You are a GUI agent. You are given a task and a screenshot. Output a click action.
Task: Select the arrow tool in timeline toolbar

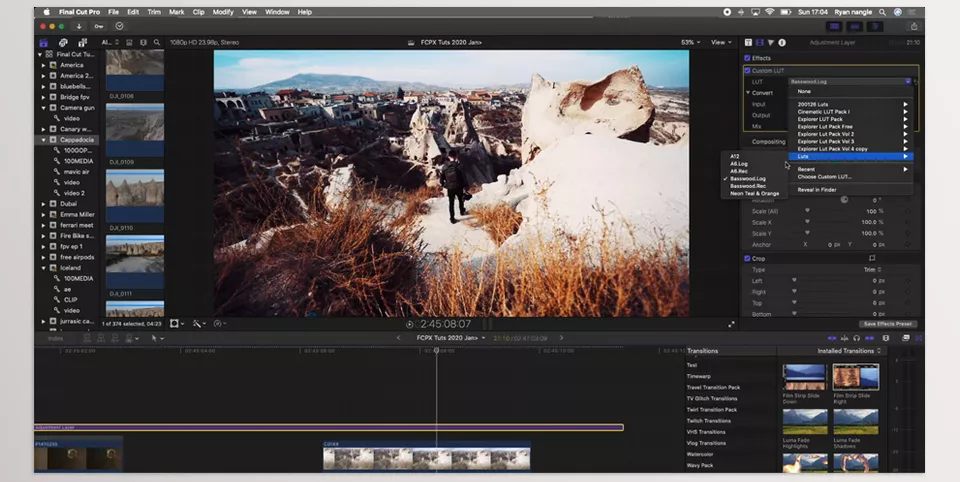point(156,338)
